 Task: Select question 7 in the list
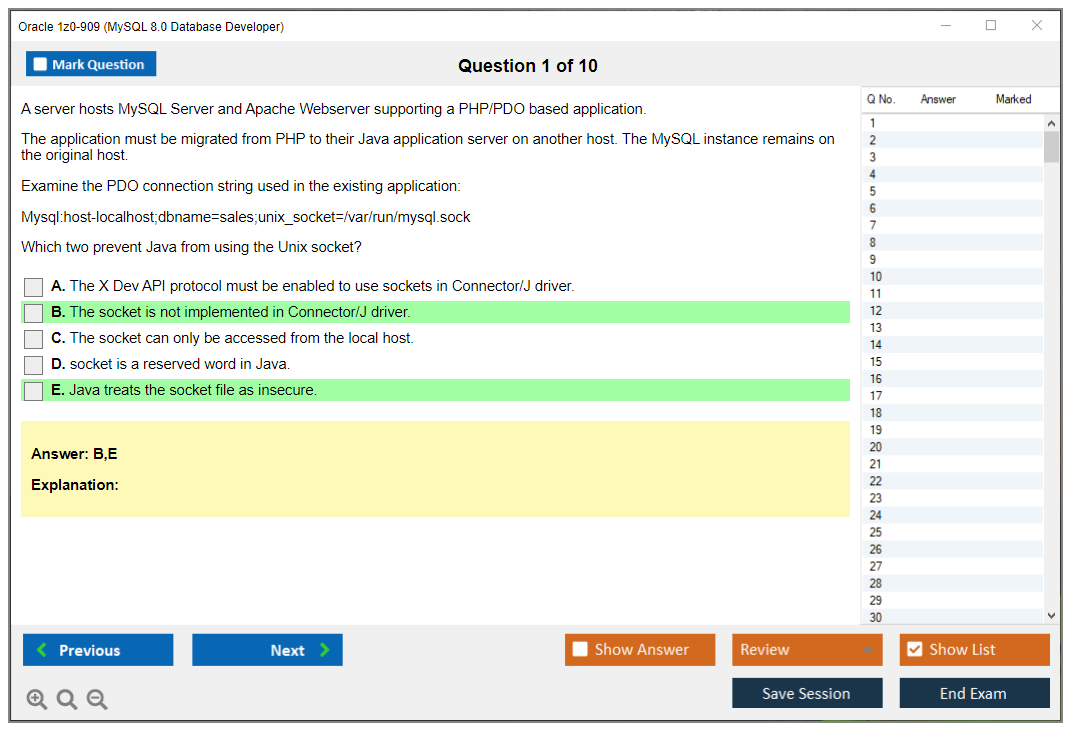(952, 225)
